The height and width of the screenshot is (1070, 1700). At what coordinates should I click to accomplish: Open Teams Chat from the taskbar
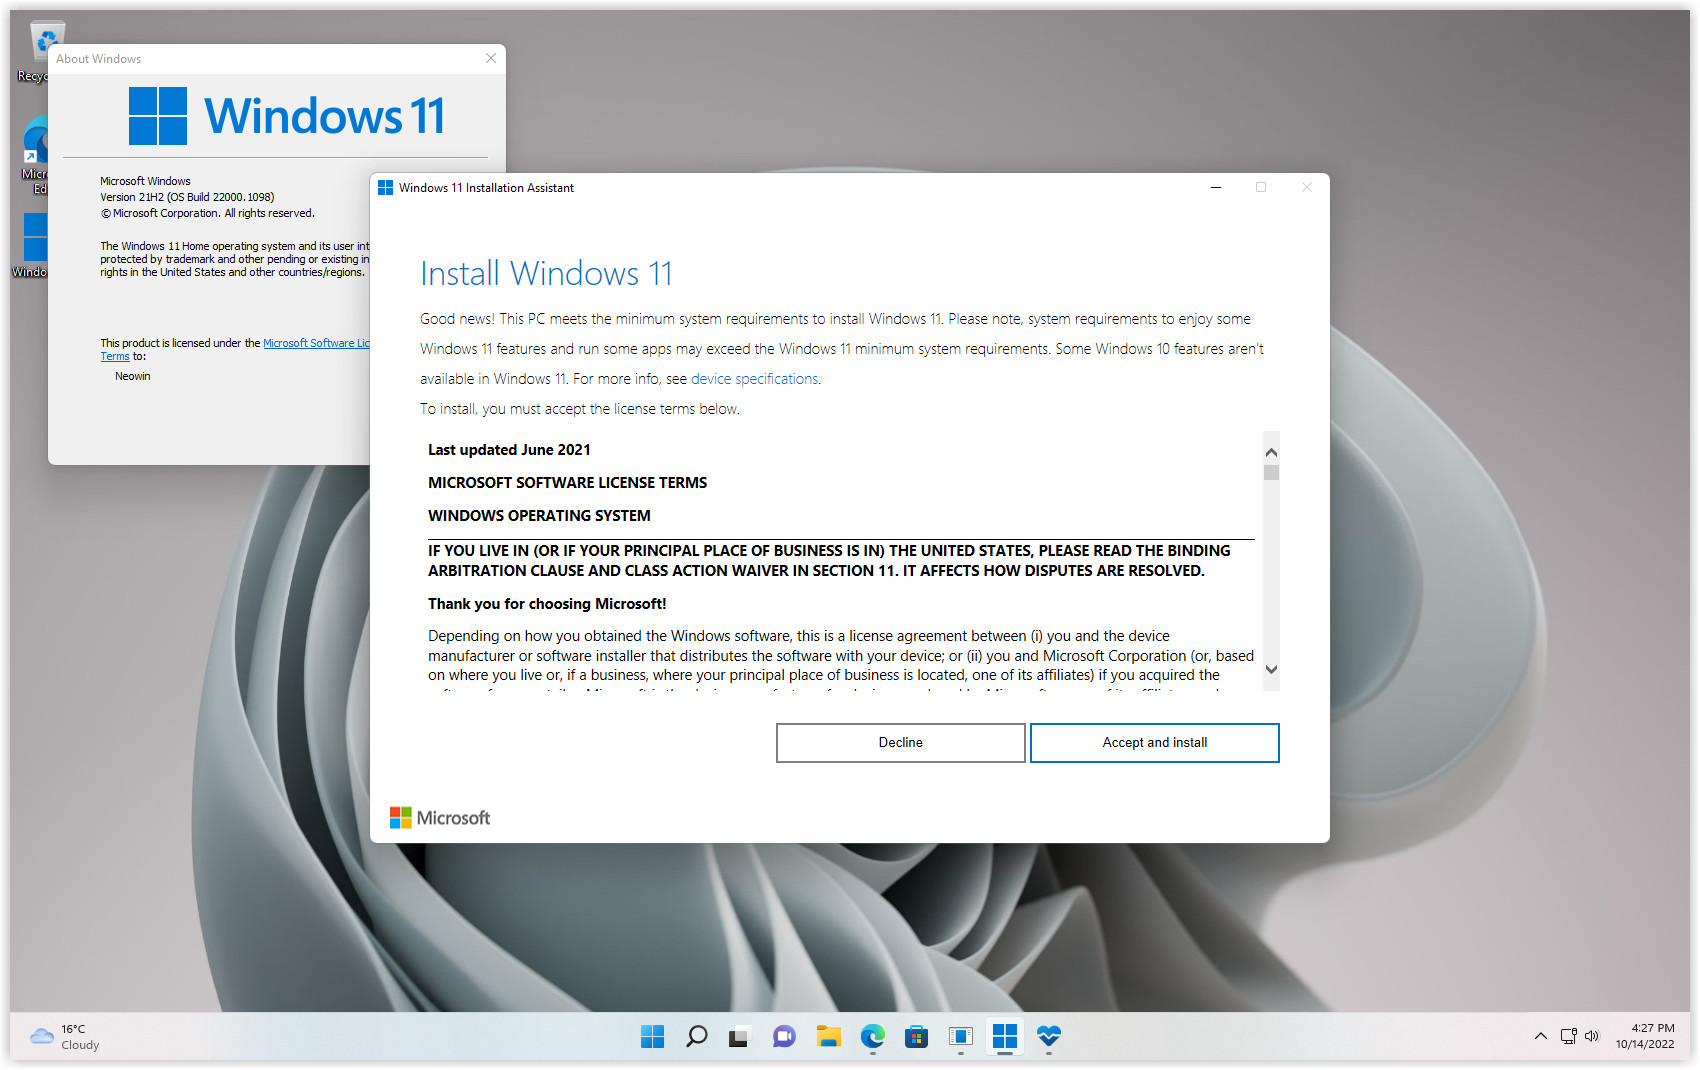784,1037
